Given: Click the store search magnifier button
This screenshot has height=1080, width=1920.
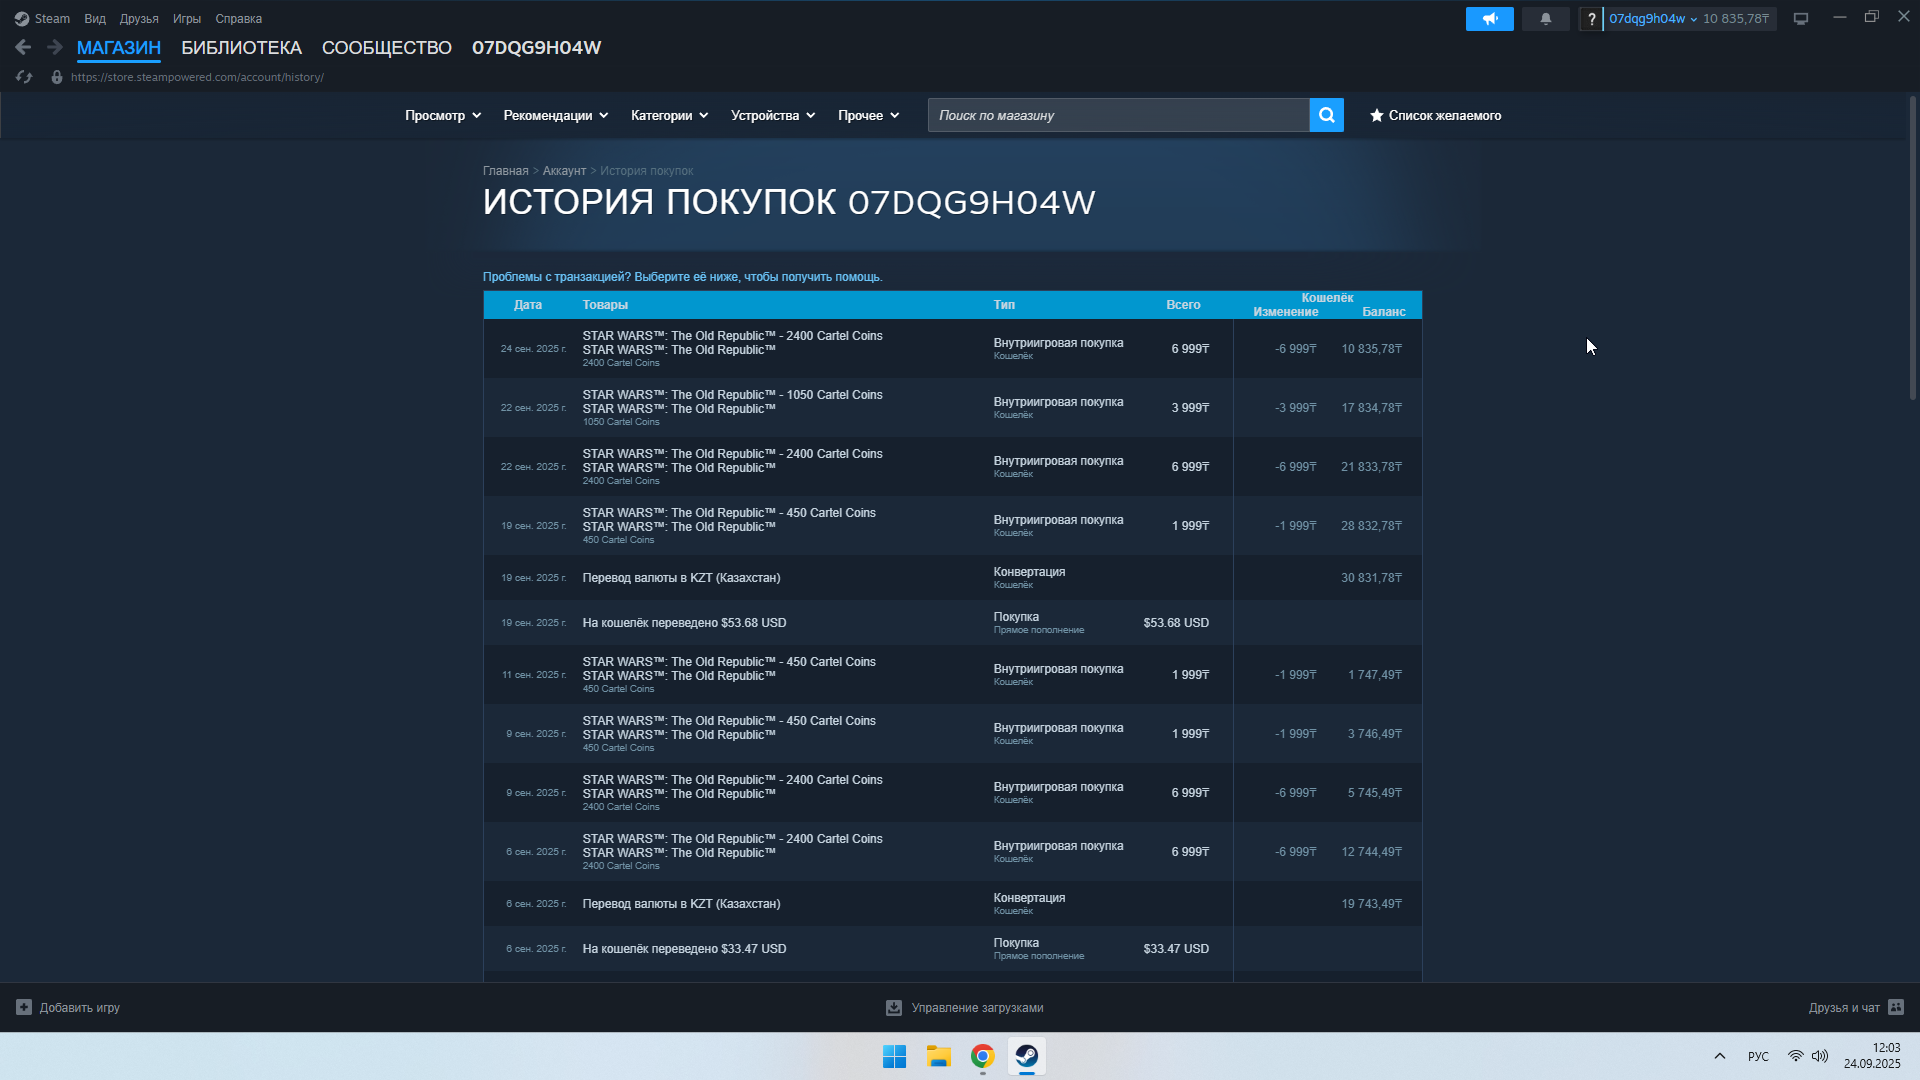Looking at the screenshot, I should point(1326,115).
